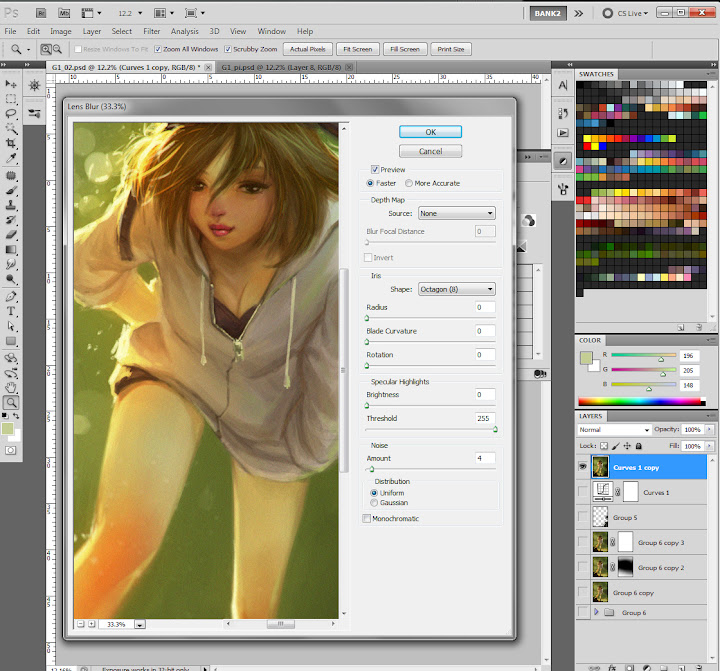Toggle Quick Mask mode icon
Viewport: 720px width, 671px height.
click(10, 451)
